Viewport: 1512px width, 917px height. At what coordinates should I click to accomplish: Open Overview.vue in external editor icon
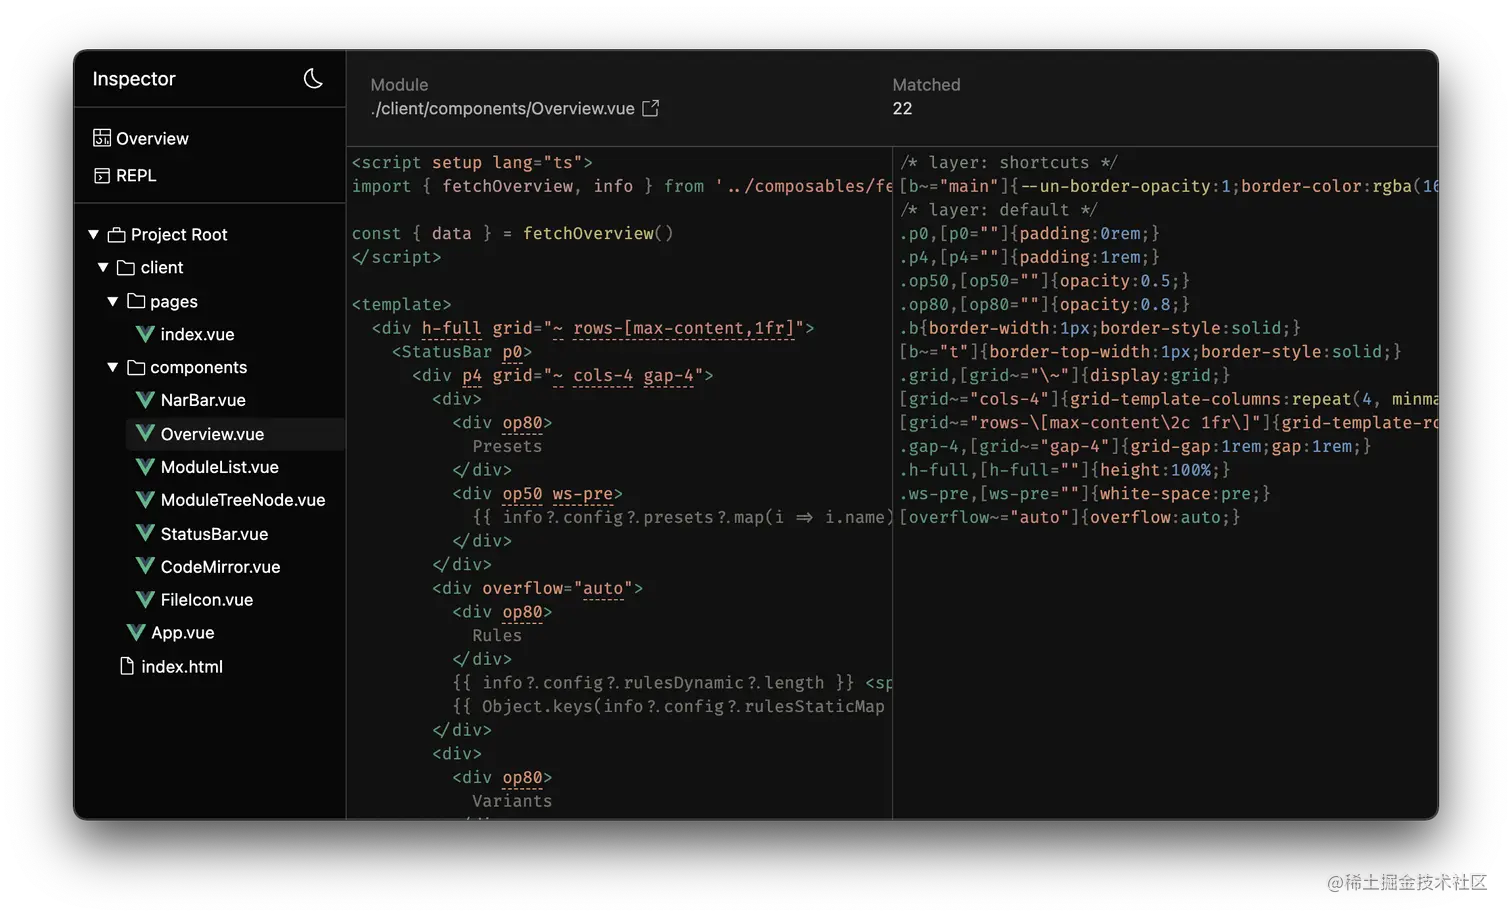click(650, 108)
